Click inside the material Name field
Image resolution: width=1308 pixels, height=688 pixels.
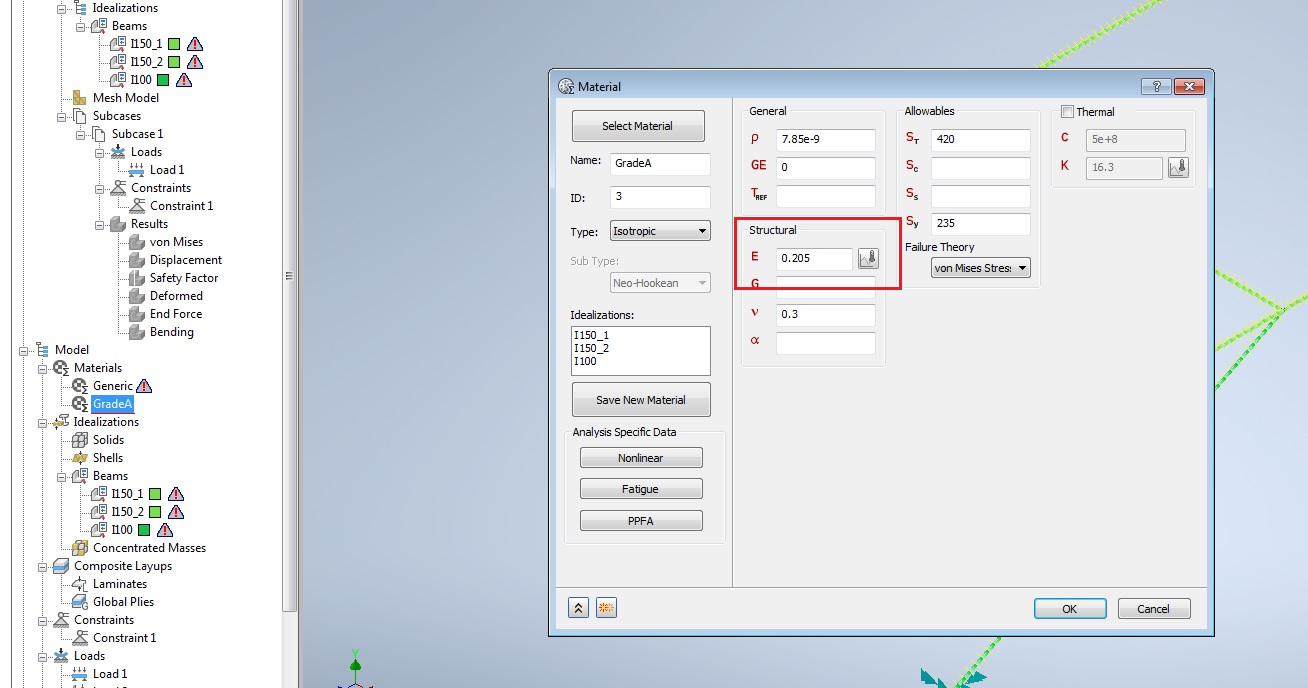[660, 164]
